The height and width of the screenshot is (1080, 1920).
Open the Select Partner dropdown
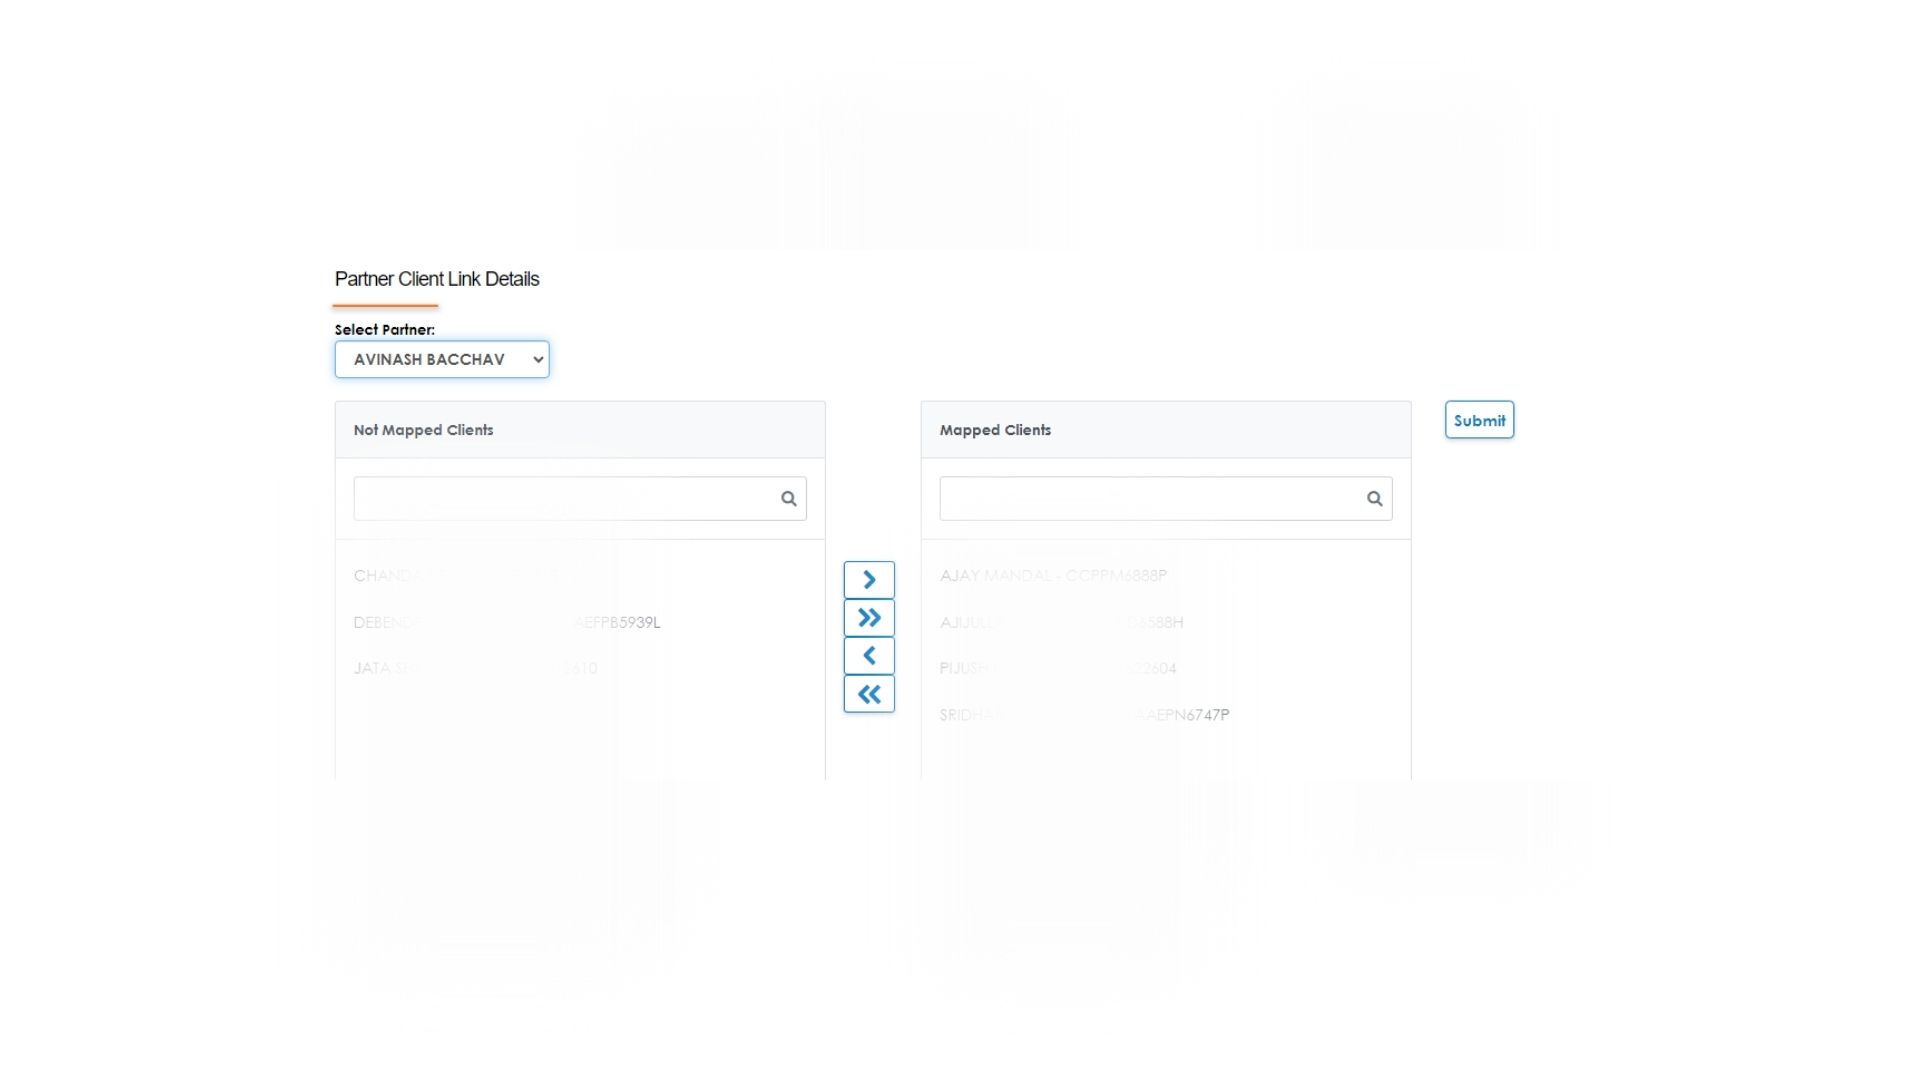pyautogui.click(x=442, y=359)
